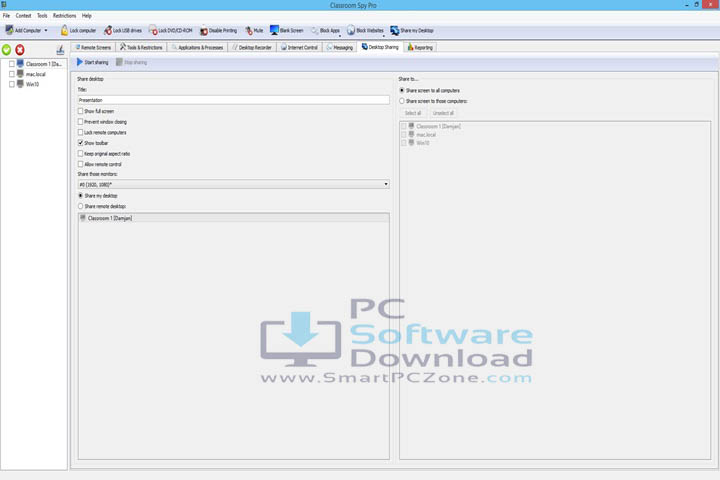
Task: Click the Lock computer padlock icon
Action: click(x=64, y=30)
